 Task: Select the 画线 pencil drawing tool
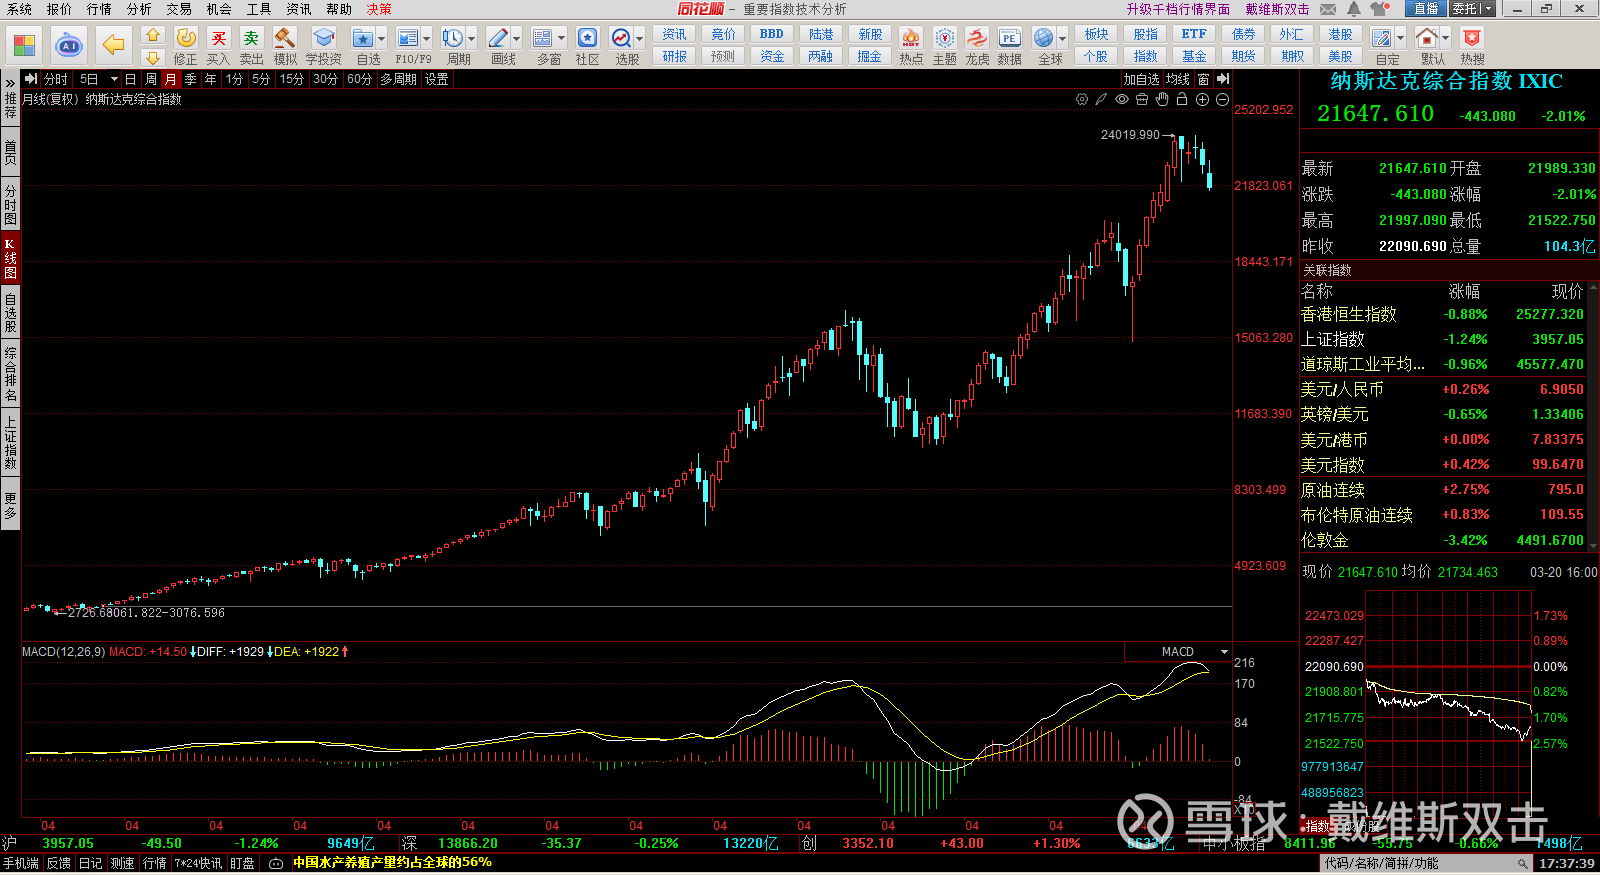(498, 38)
